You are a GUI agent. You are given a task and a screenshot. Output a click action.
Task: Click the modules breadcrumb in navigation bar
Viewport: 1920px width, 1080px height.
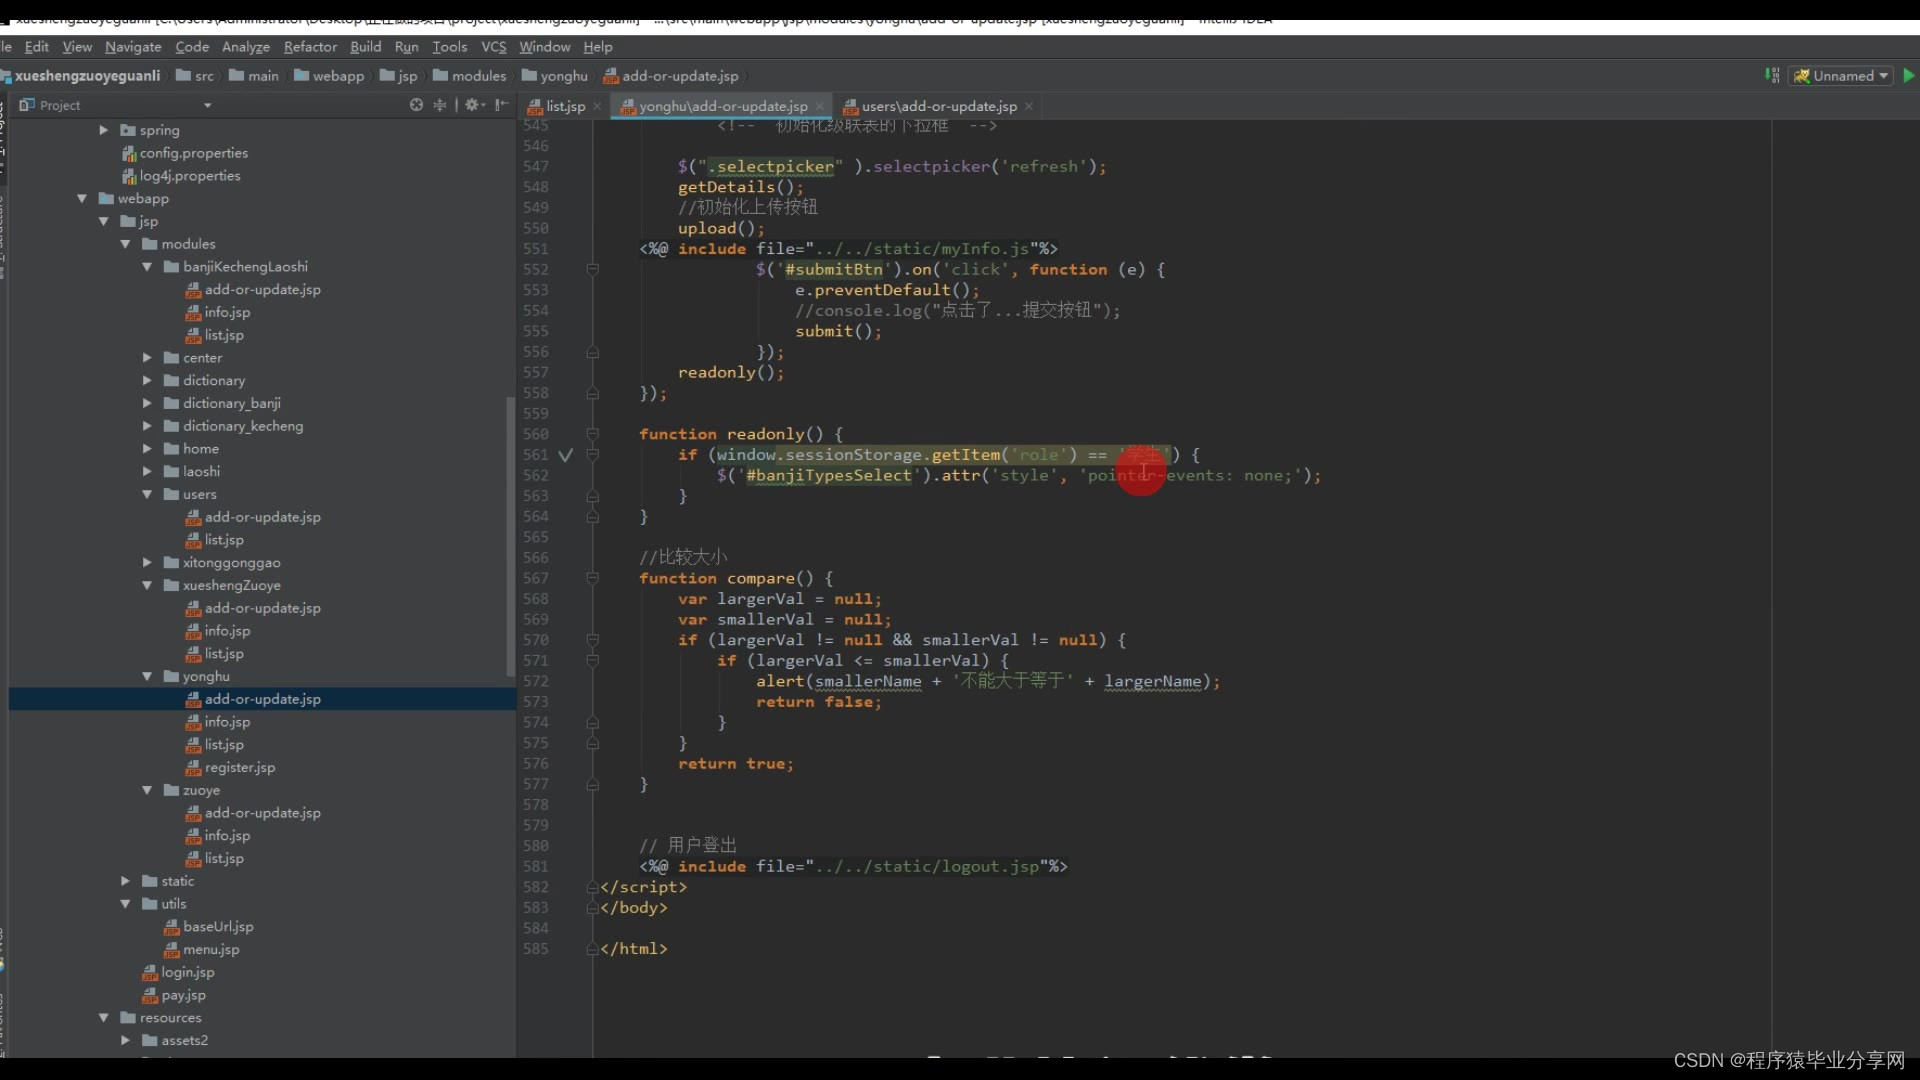click(470, 76)
